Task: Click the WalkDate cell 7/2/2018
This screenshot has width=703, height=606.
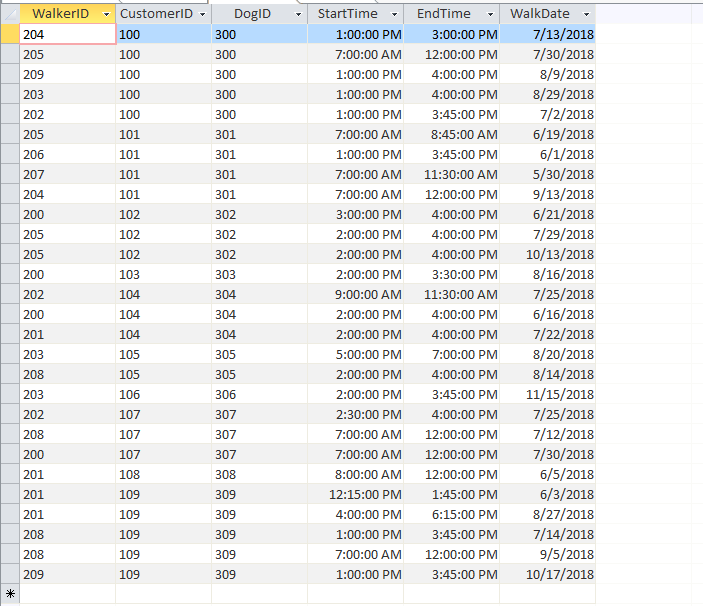Action: coord(547,114)
